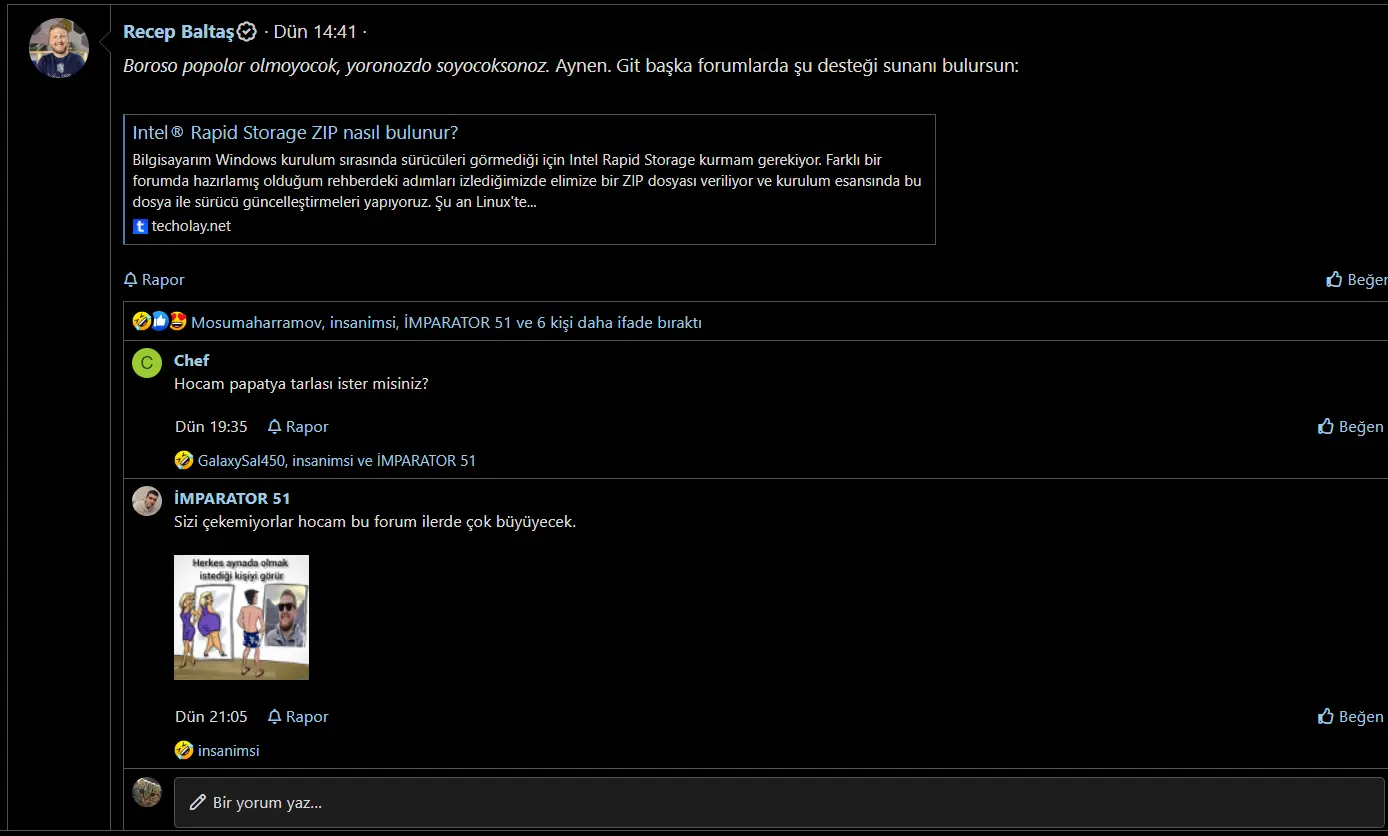This screenshot has height=836, width=1388.
Task: Click the thumbs-up icon on main post Beğen
Action: pos(1334,280)
